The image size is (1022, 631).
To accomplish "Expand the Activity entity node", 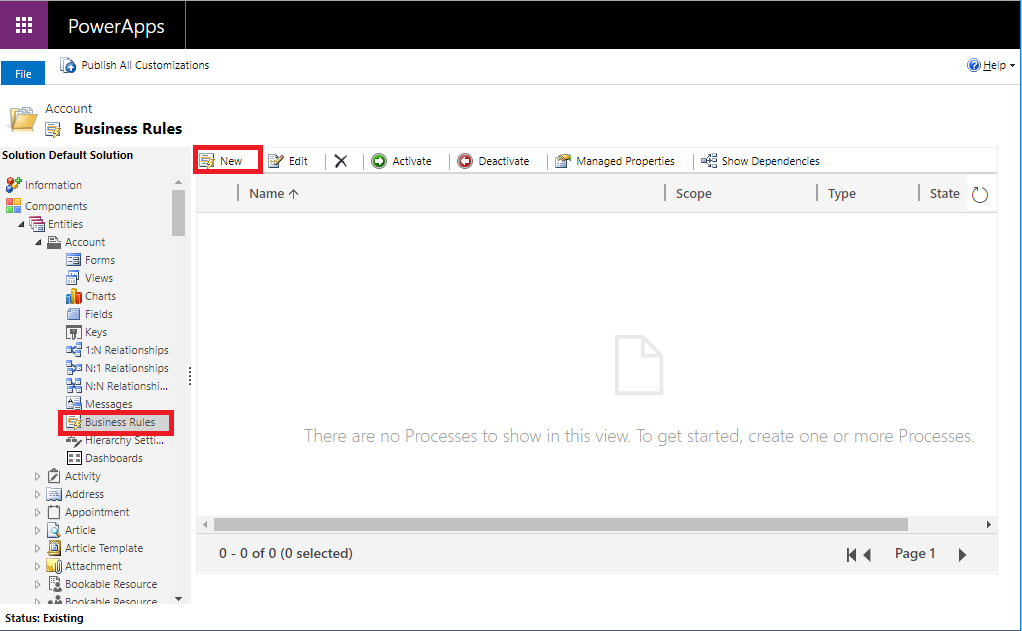I will tap(37, 477).
